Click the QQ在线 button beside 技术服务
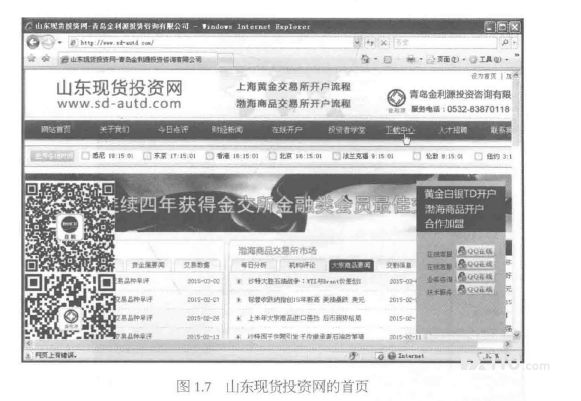The width and height of the screenshot is (581, 401). tap(475, 289)
